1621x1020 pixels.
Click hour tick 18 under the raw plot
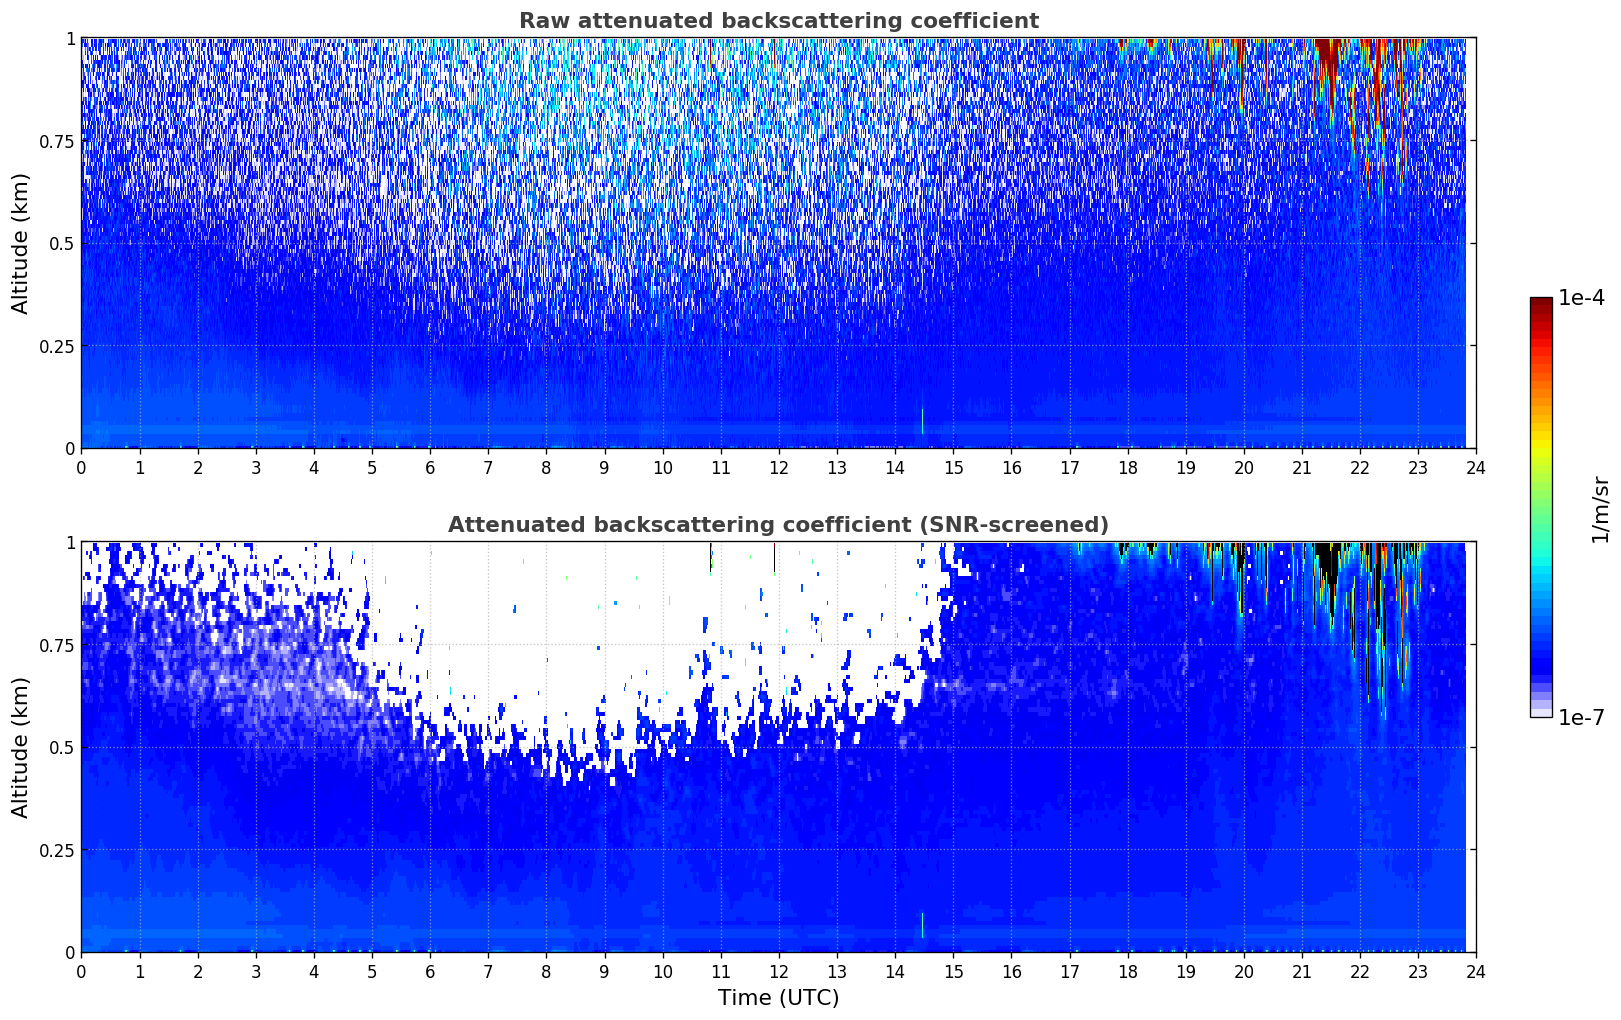[x=1127, y=467]
